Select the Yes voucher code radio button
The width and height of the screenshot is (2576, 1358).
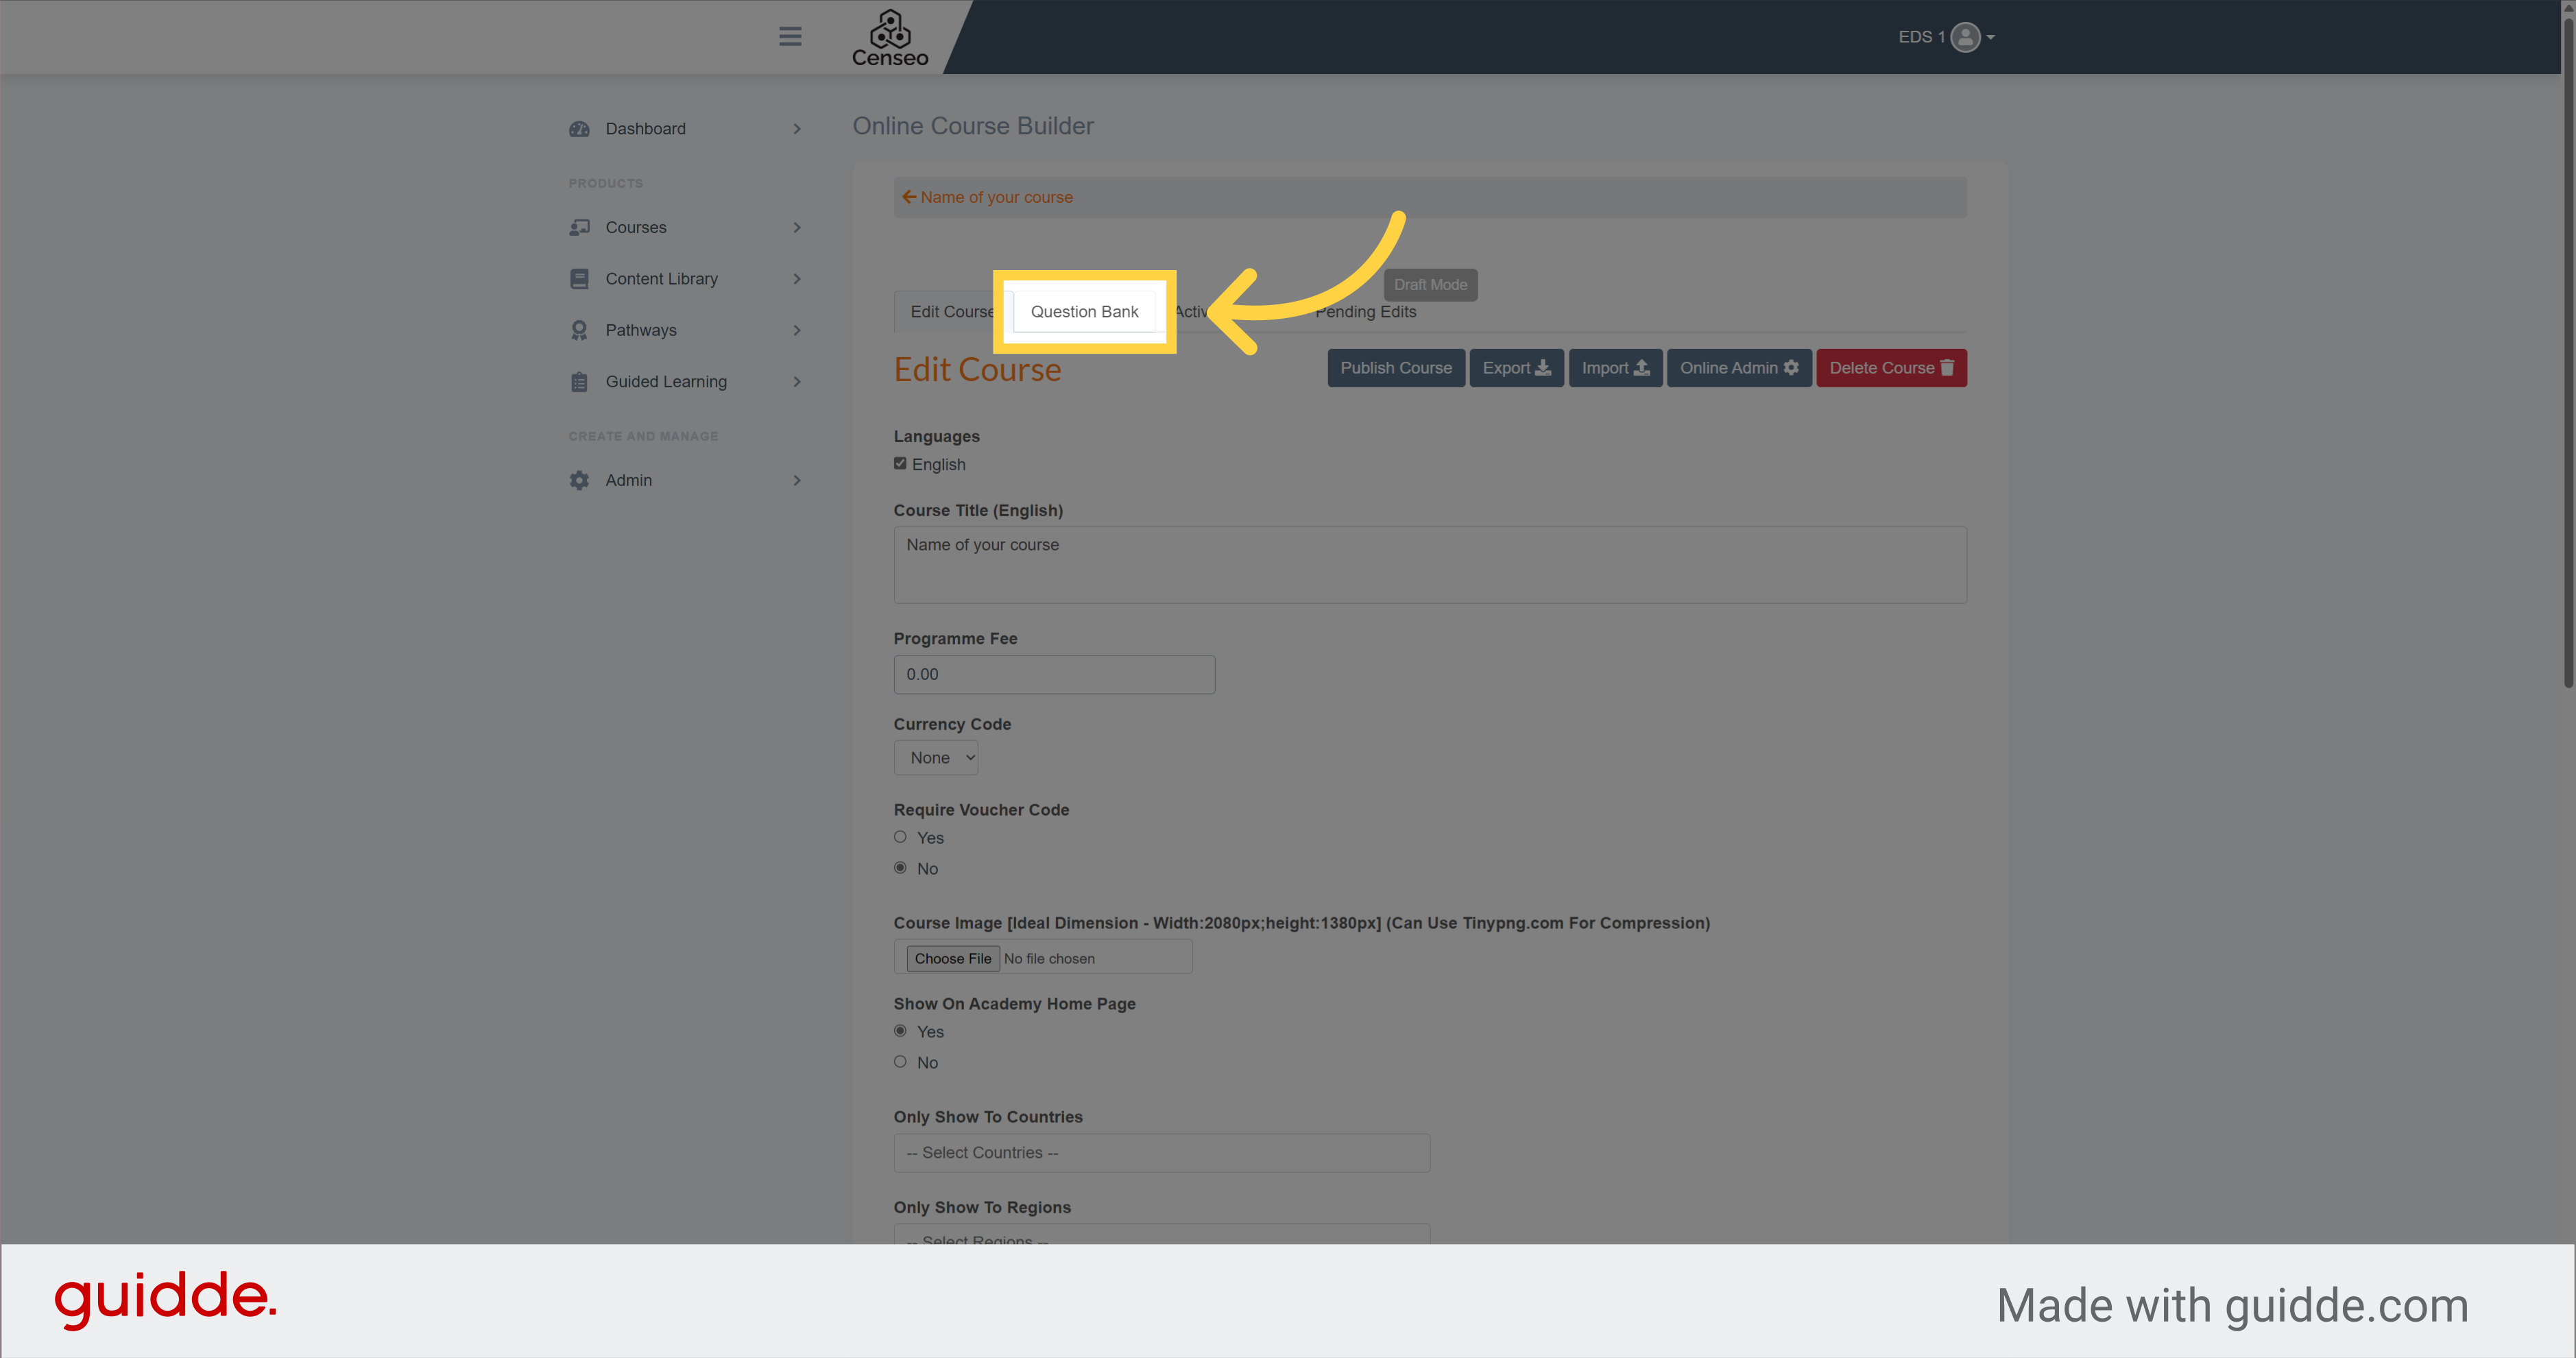901,836
